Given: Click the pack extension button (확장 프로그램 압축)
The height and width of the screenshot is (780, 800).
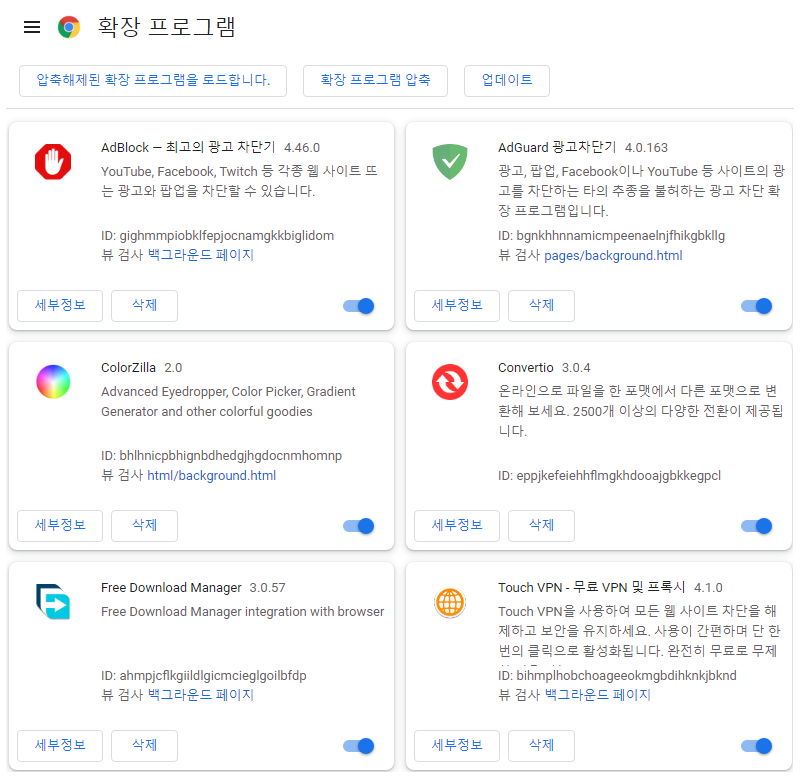Looking at the screenshot, I should point(376,81).
